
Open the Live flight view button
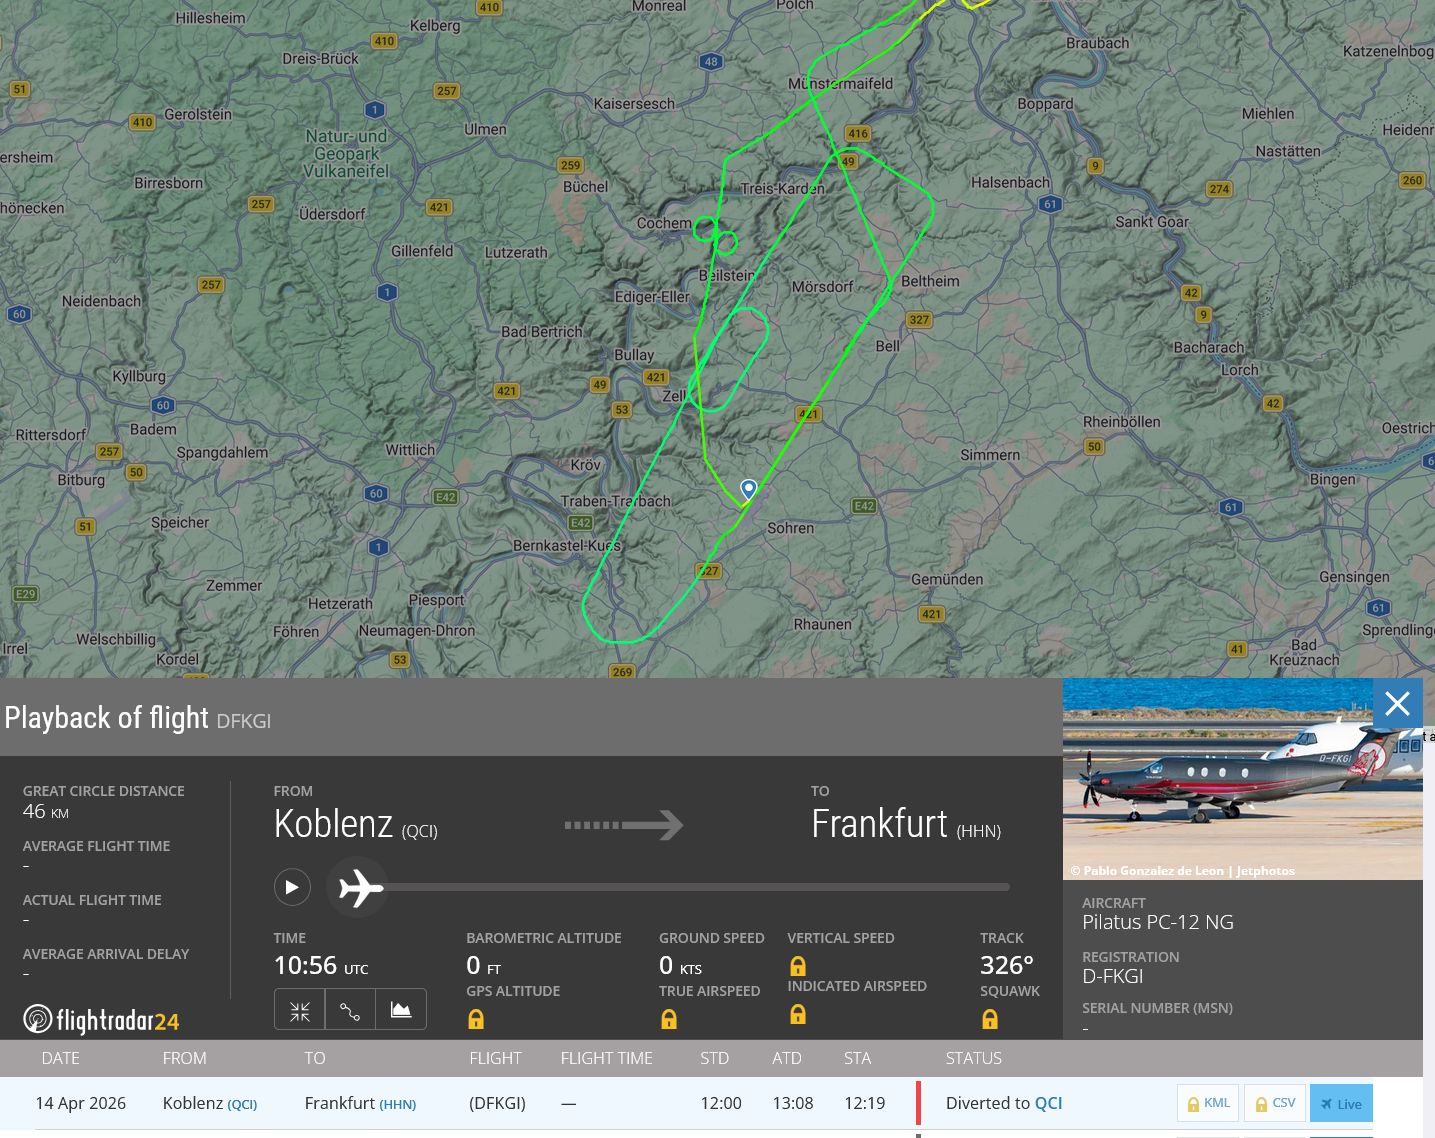point(1341,1103)
